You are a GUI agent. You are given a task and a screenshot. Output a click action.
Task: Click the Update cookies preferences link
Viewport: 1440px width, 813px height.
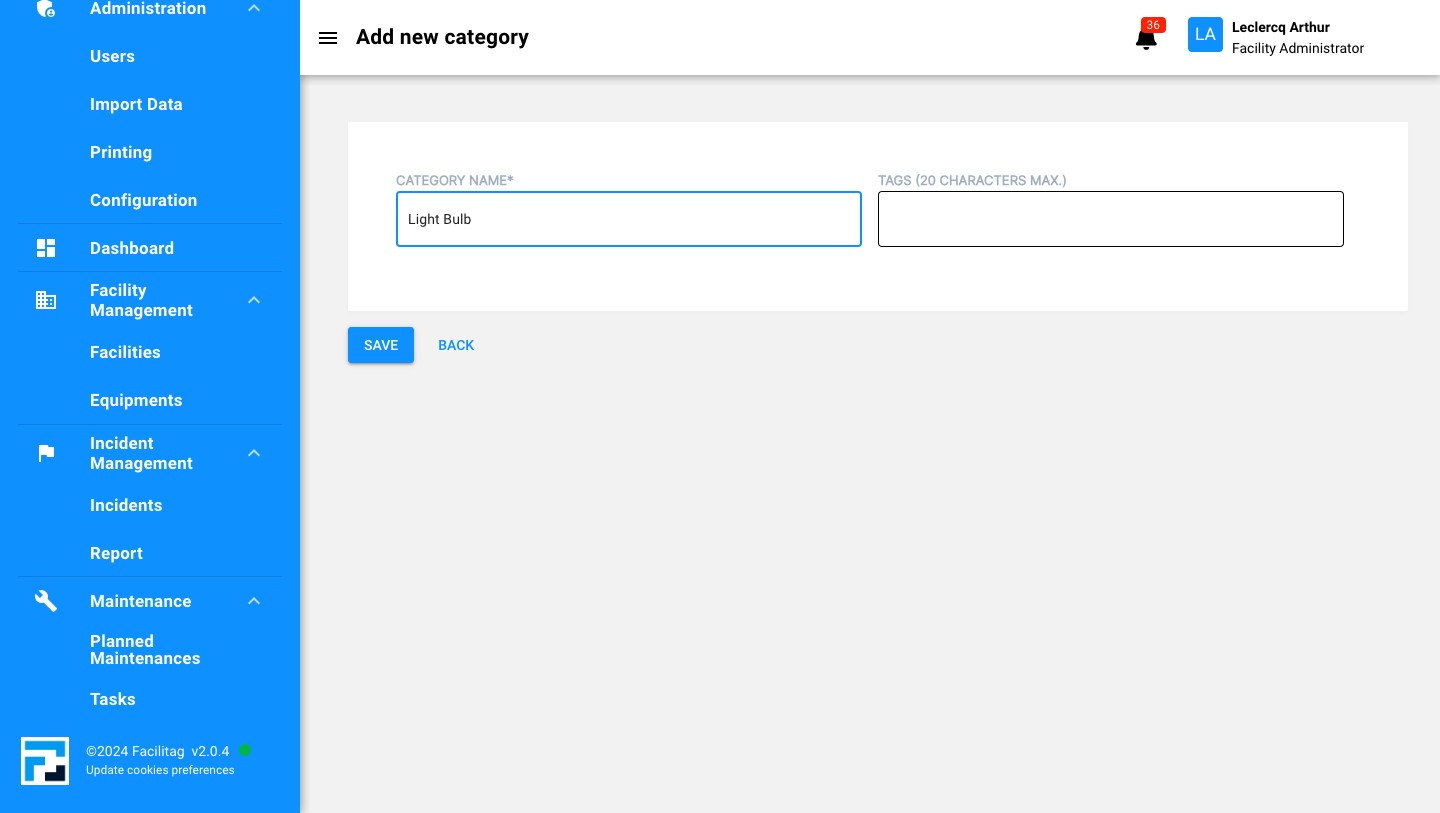(x=160, y=770)
